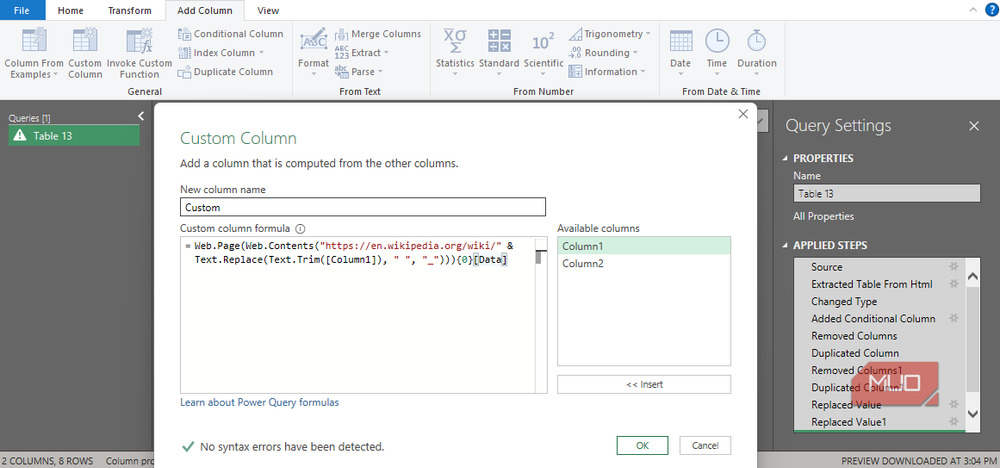Image resolution: width=1000 pixels, height=468 pixels.
Task: Open Column From Examples tool
Action: tap(34, 53)
